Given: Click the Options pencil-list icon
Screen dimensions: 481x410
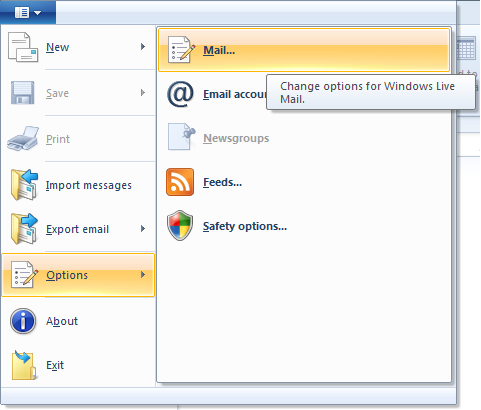Looking at the screenshot, I should [24, 275].
